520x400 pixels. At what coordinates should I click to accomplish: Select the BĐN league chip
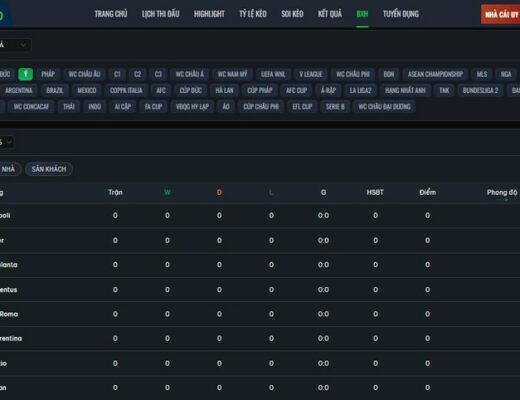(x=389, y=74)
